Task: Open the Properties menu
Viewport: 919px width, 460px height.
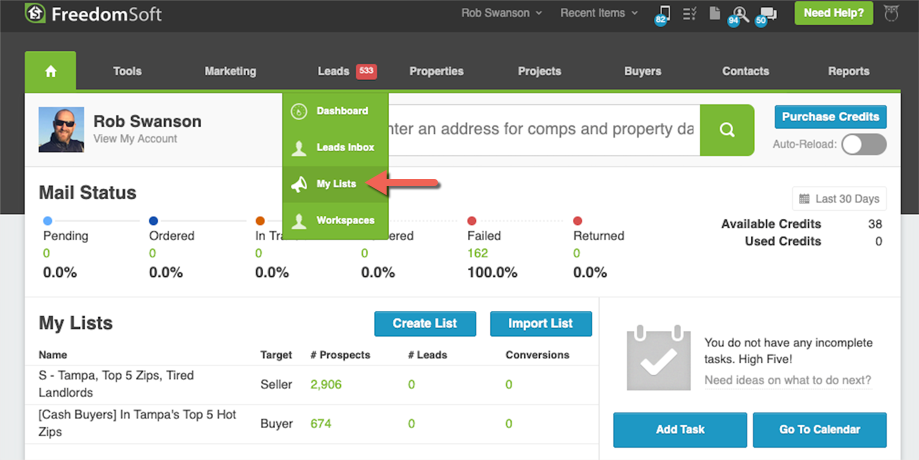Action: point(437,71)
